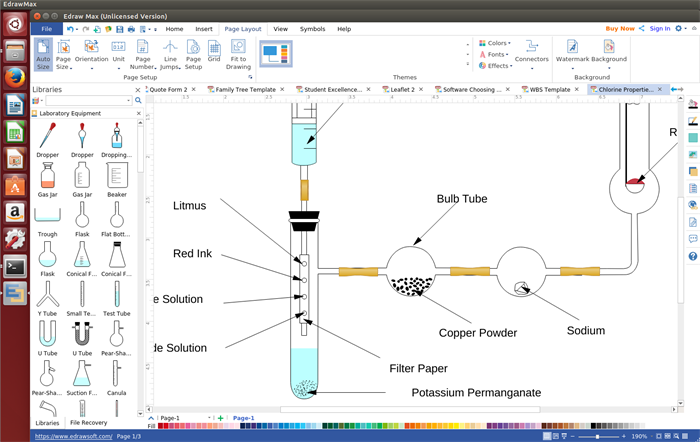Open the Page Setup icon
Screen dimensions: 700x442
point(193,54)
